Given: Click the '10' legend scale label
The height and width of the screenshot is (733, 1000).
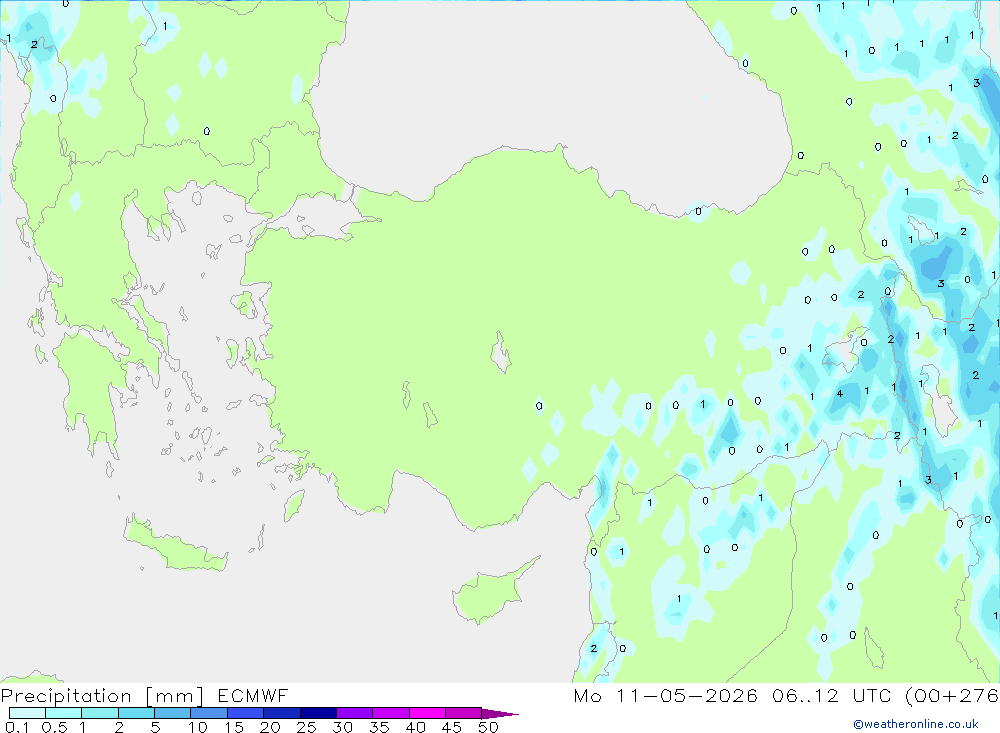Looking at the screenshot, I should tap(198, 727).
